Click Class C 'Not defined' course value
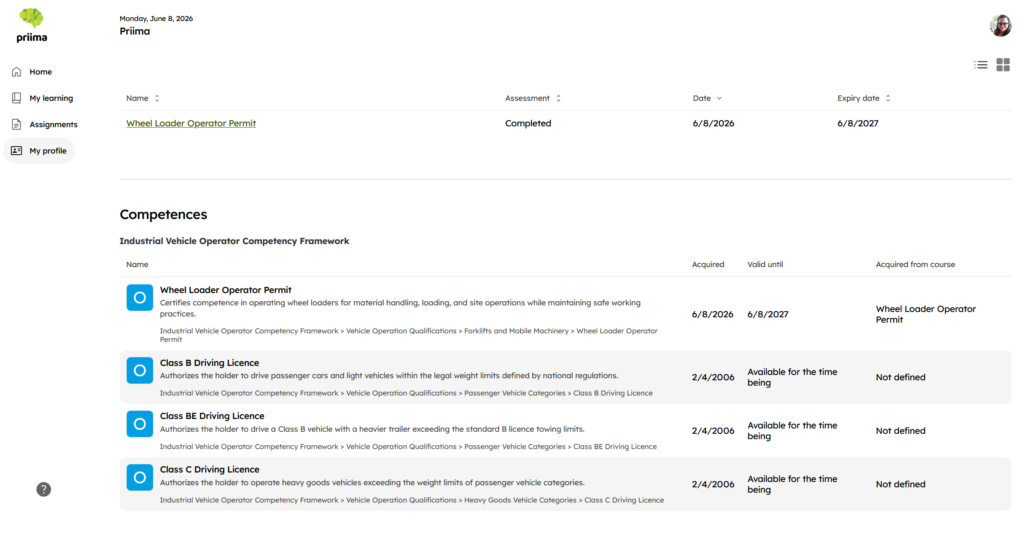This screenshot has width=1024, height=533. point(901,485)
